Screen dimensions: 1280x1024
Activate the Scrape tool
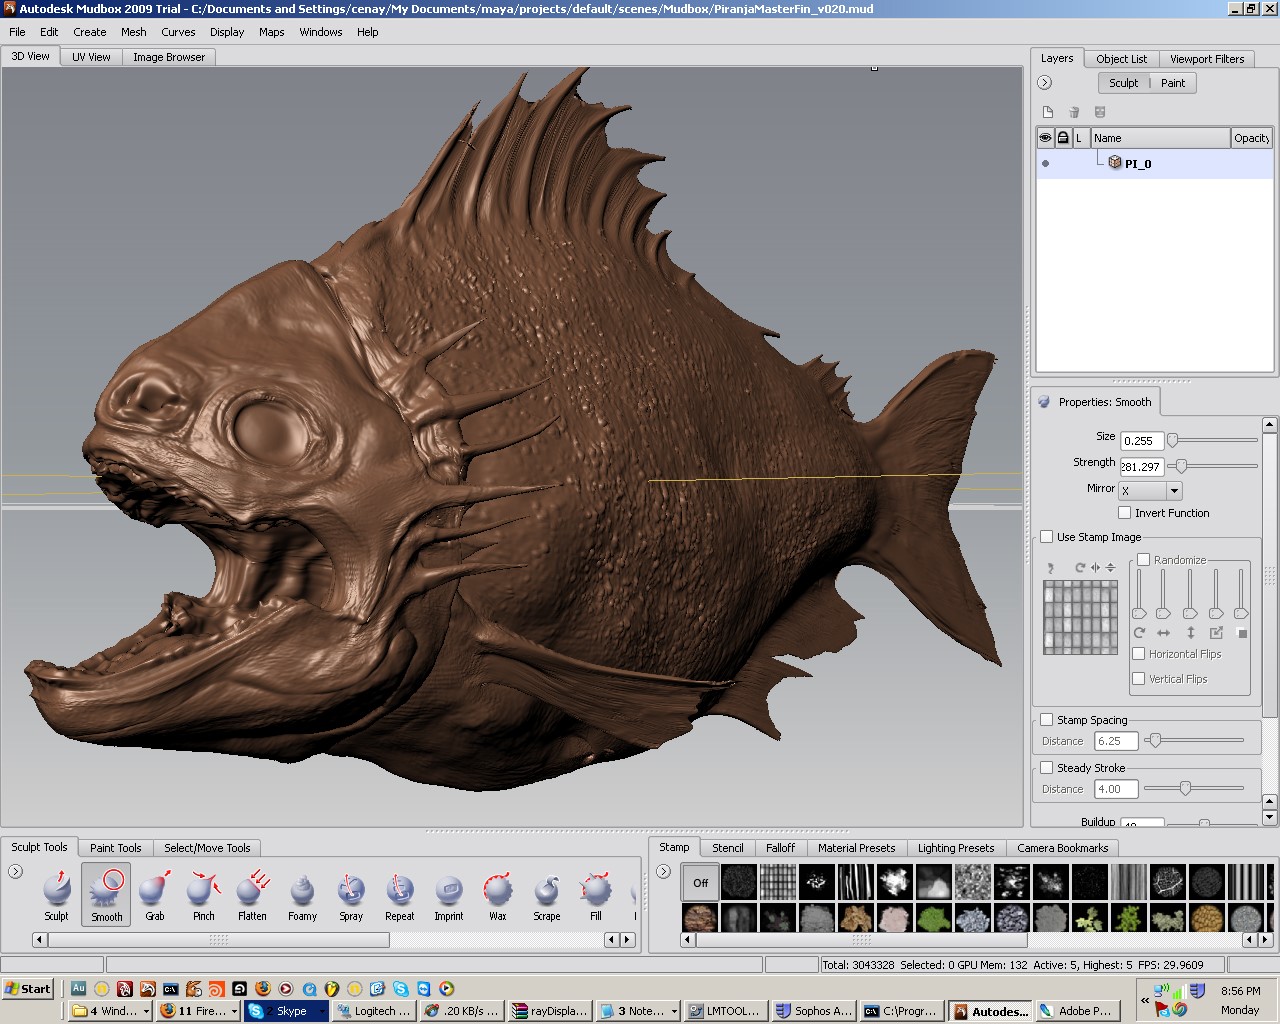click(546, 893)
